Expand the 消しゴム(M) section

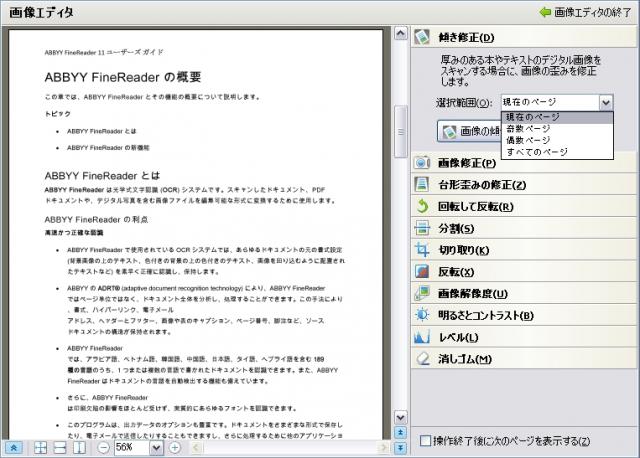524,358
